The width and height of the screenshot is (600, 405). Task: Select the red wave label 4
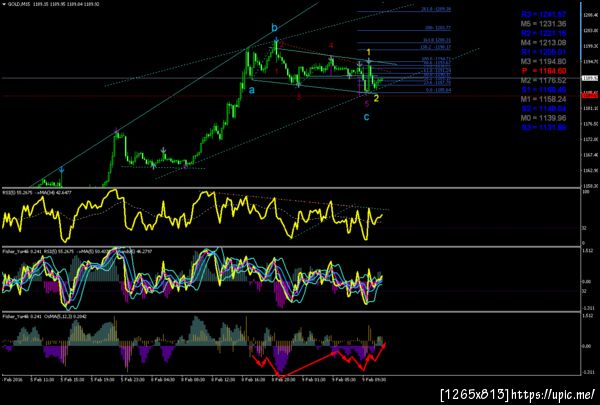tap(331, 46)
